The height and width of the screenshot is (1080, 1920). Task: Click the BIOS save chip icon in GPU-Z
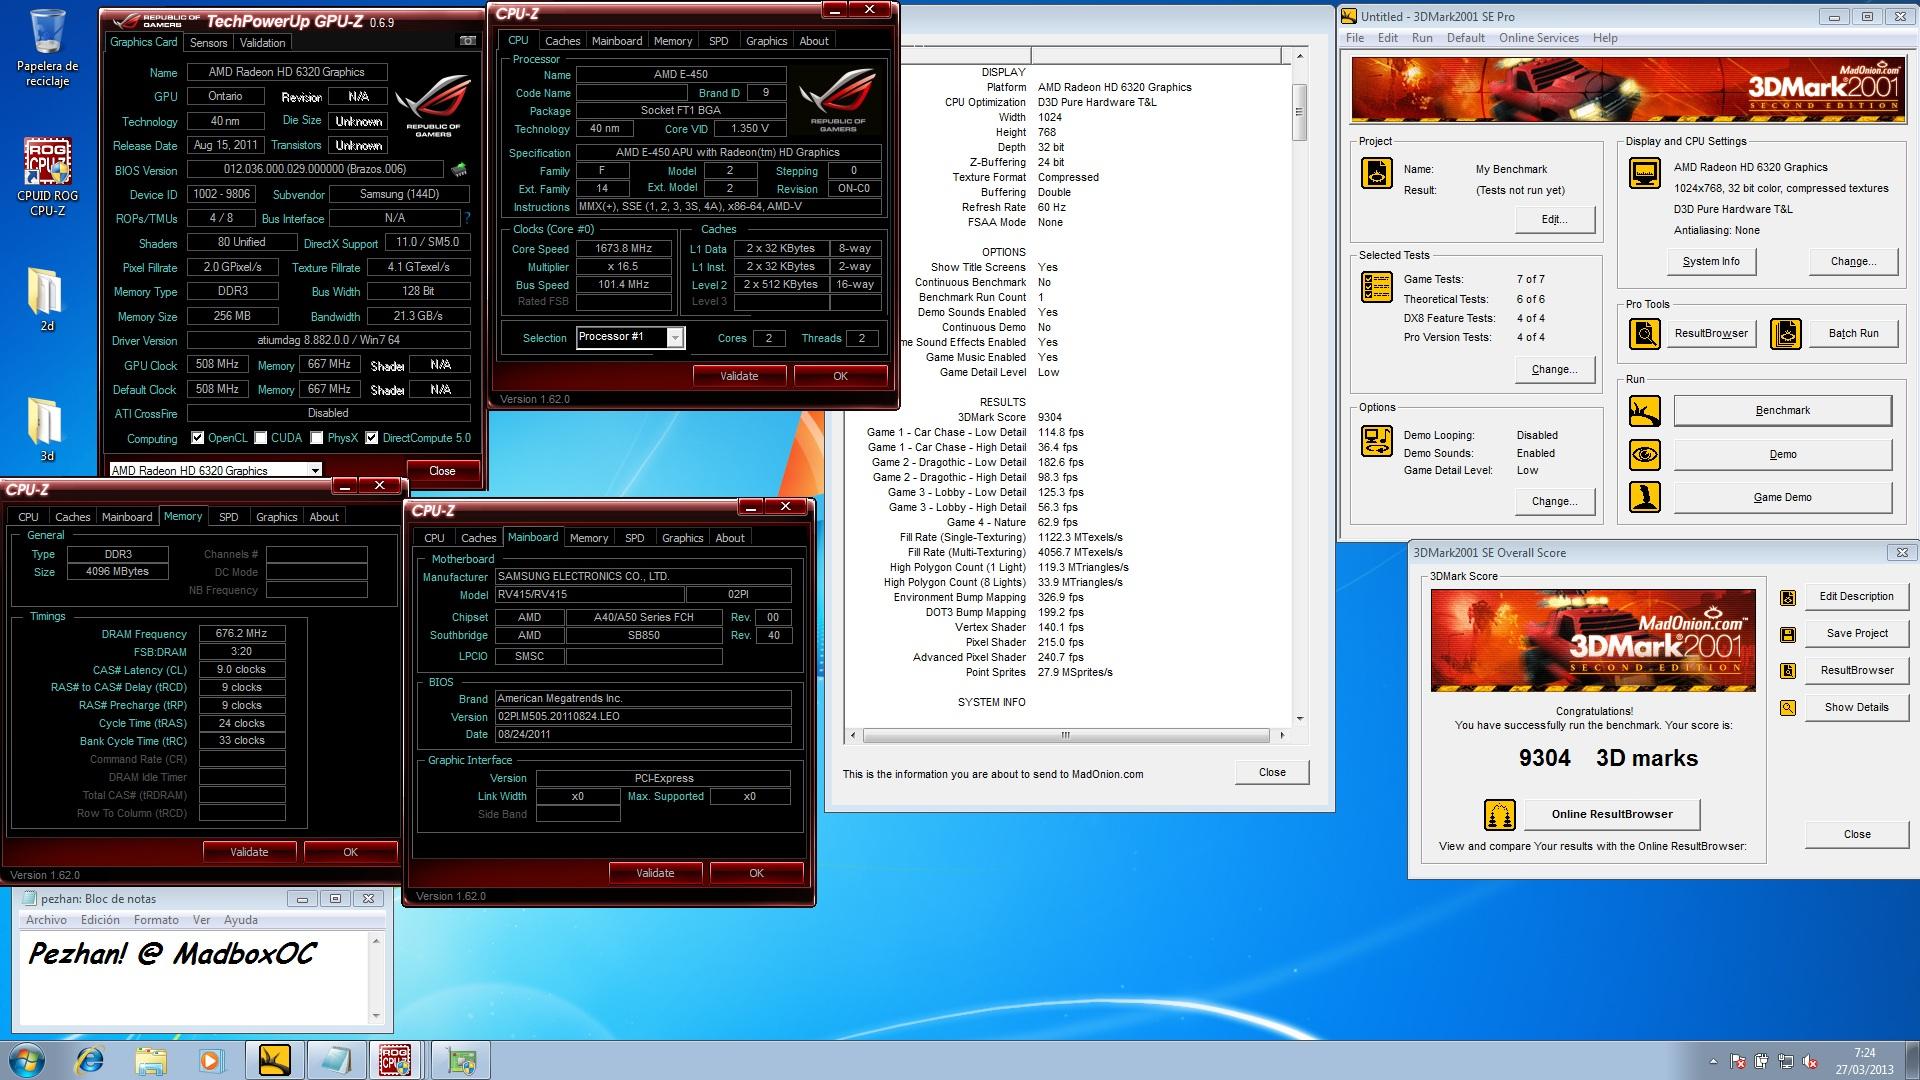click(x=460, y=170)
